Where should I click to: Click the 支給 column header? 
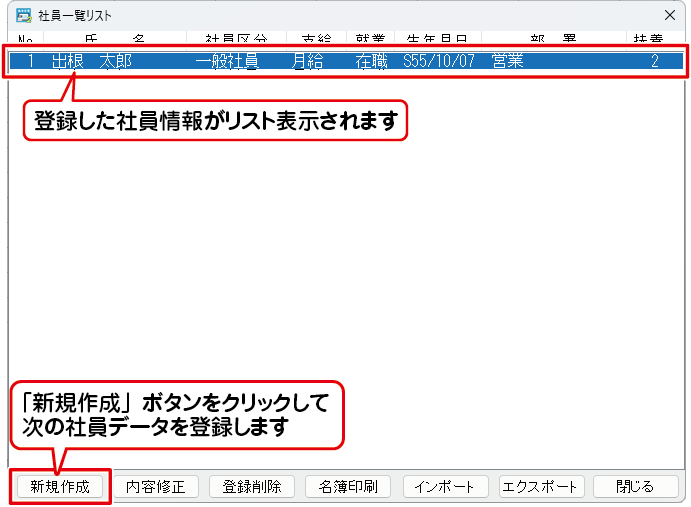(x=315, y=38)
